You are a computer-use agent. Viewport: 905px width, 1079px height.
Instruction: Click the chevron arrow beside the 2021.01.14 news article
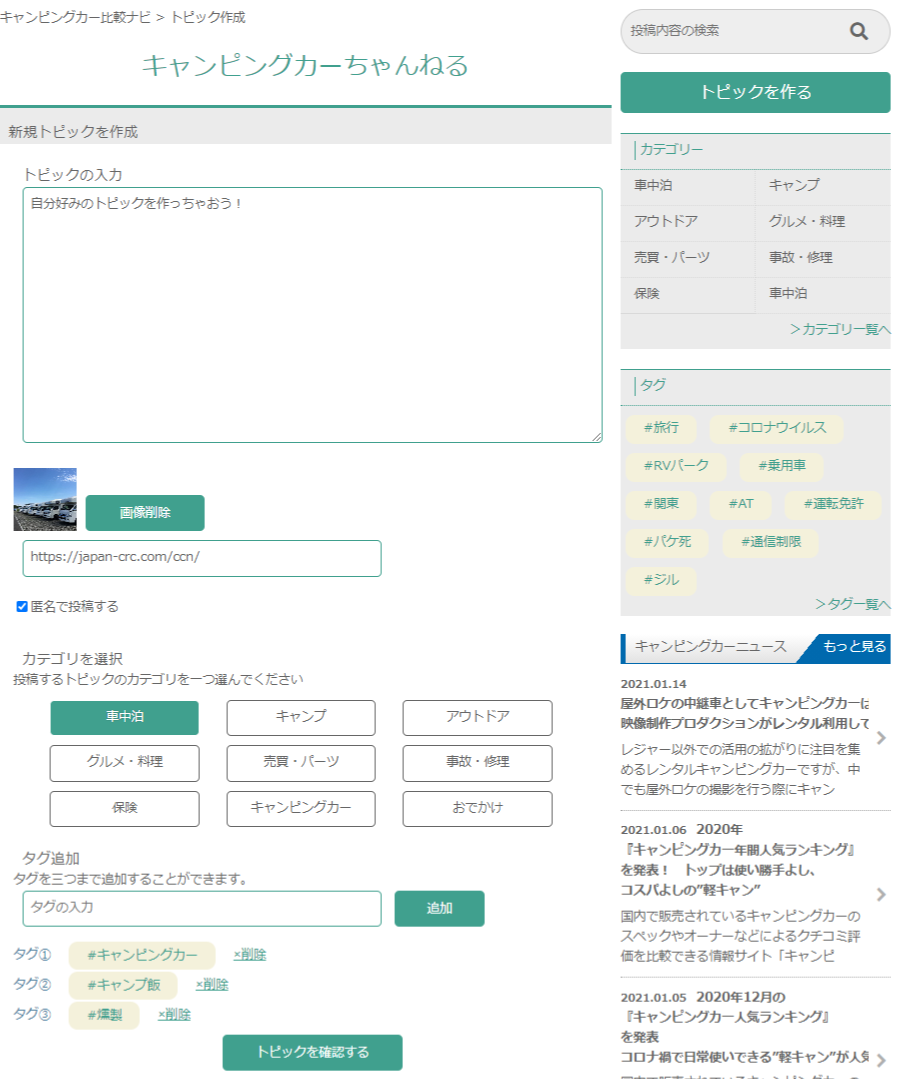tap(880, 738)
